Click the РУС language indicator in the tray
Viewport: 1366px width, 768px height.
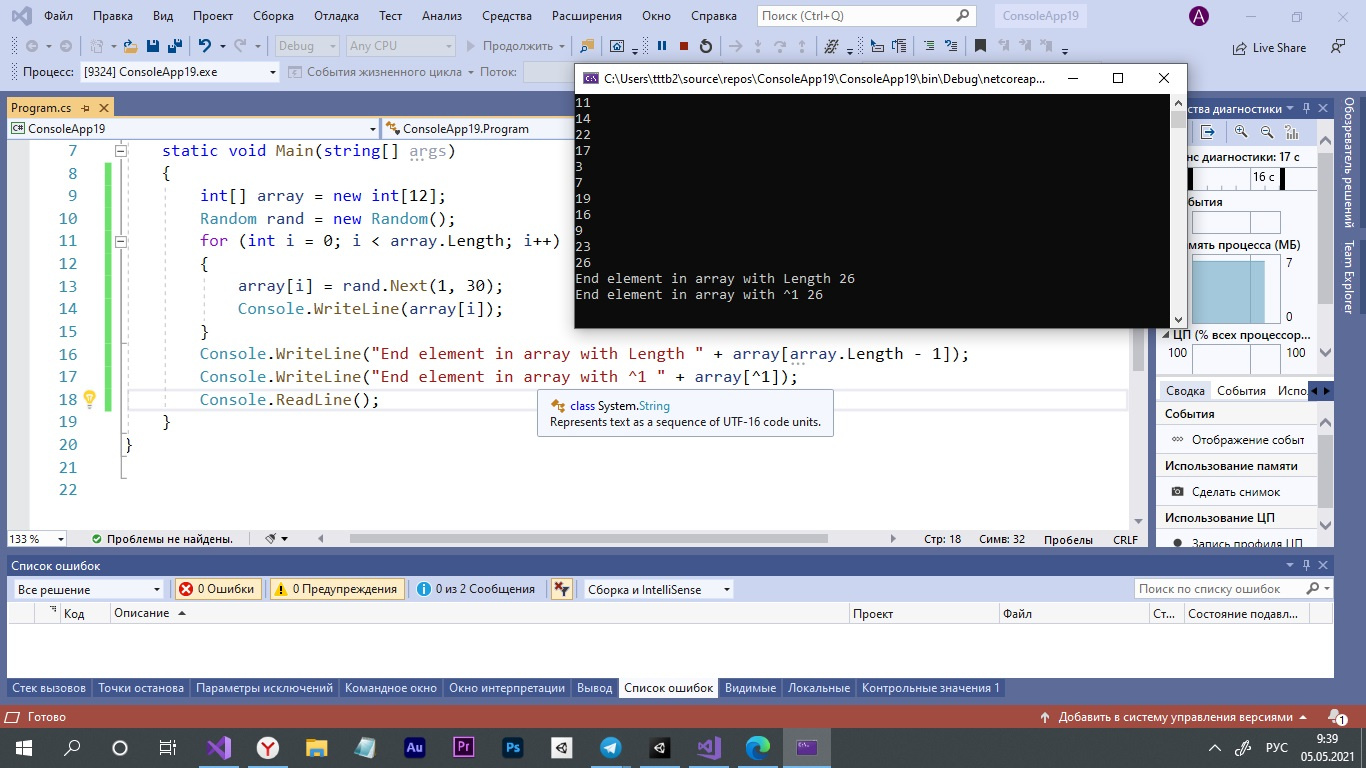pos(1277,747)
